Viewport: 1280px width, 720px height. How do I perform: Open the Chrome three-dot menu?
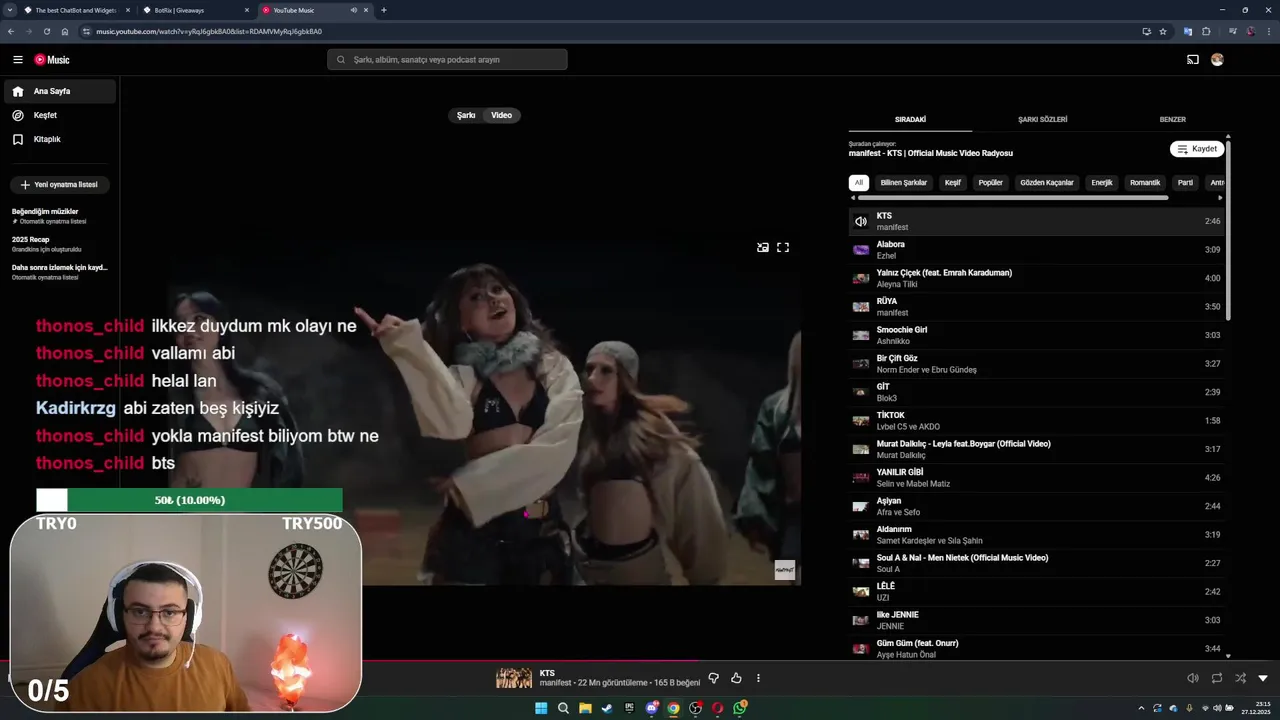tap(1268, 31)
